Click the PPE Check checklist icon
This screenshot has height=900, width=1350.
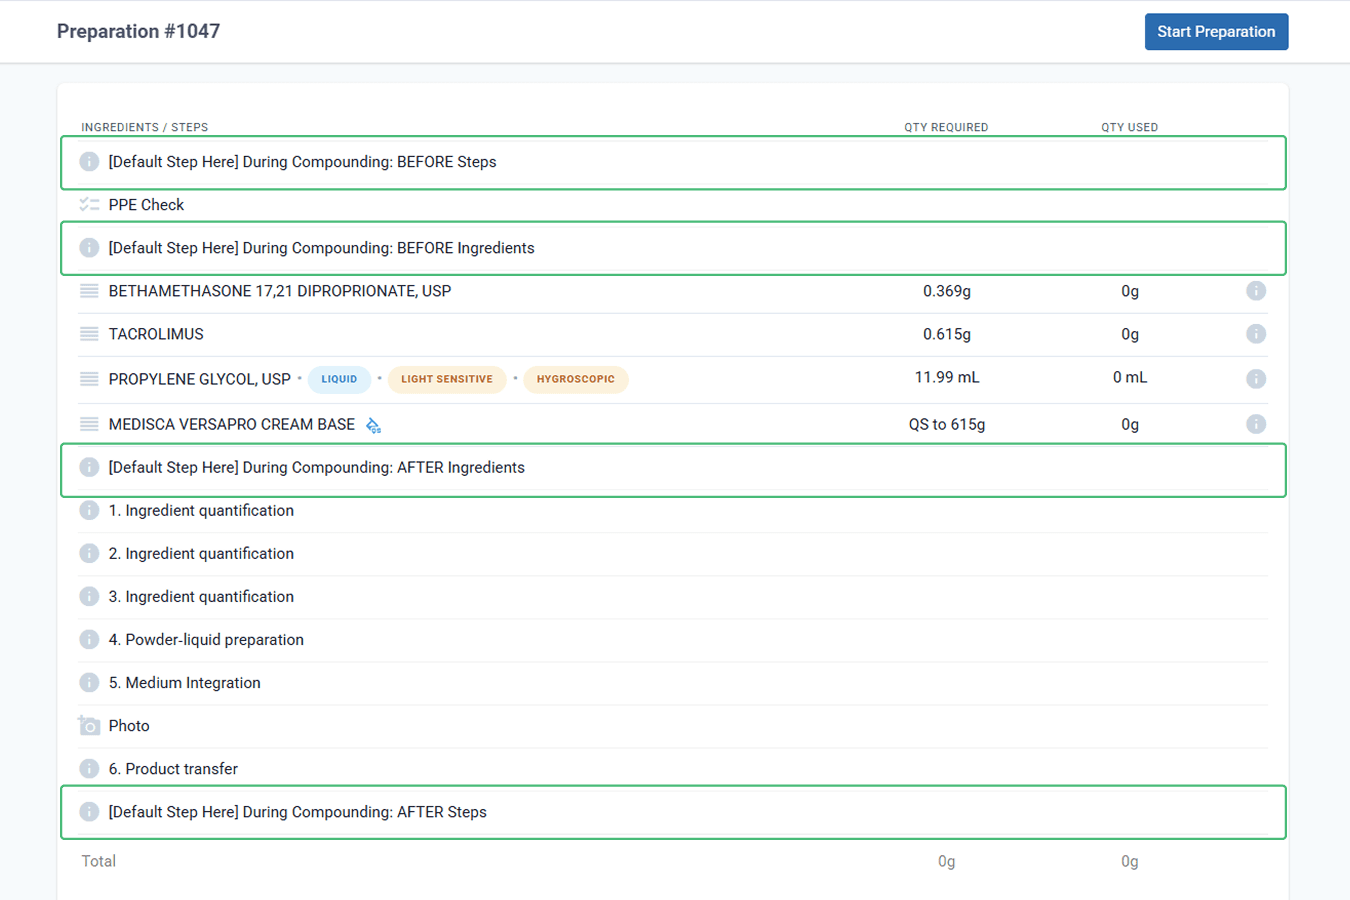pyautogui.click(x=89, y=205)
